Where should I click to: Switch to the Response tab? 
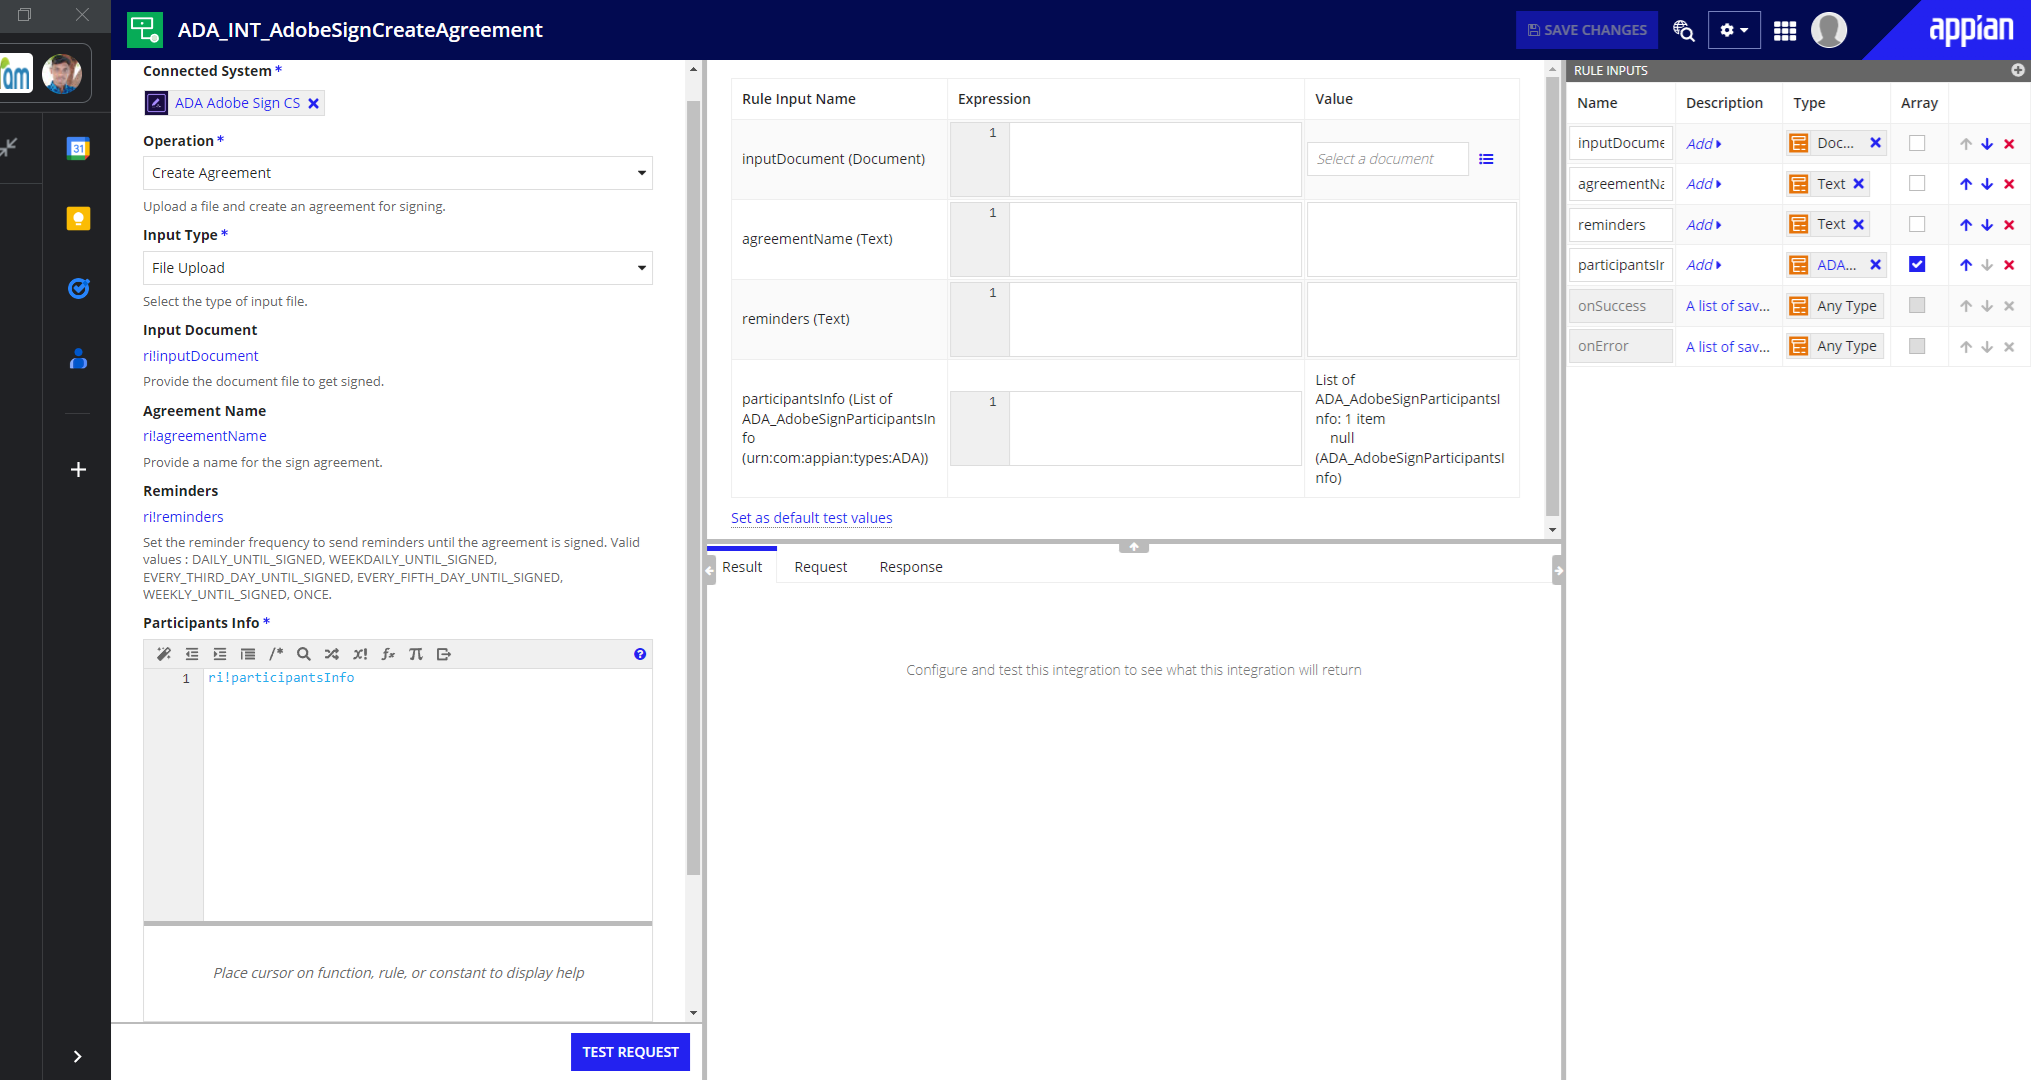(910, 567)
